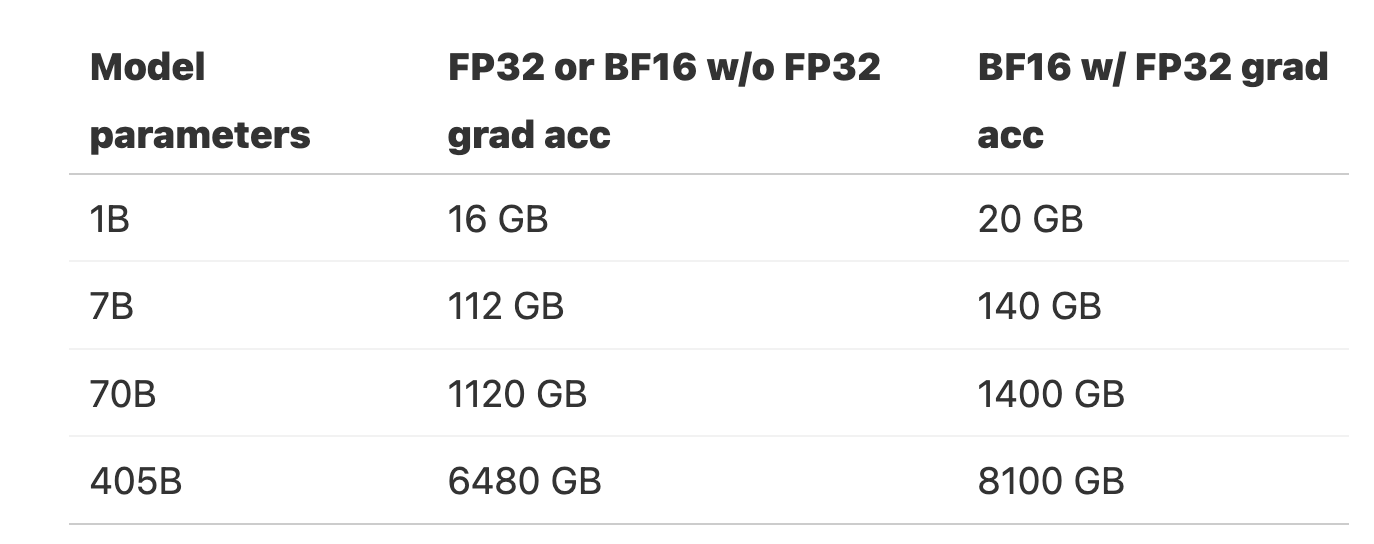The width and height of the screenshot is (1374, 544).
Task: Click the 7B model parameters cell
Action: pyautogui.click(x=112, y=306)
